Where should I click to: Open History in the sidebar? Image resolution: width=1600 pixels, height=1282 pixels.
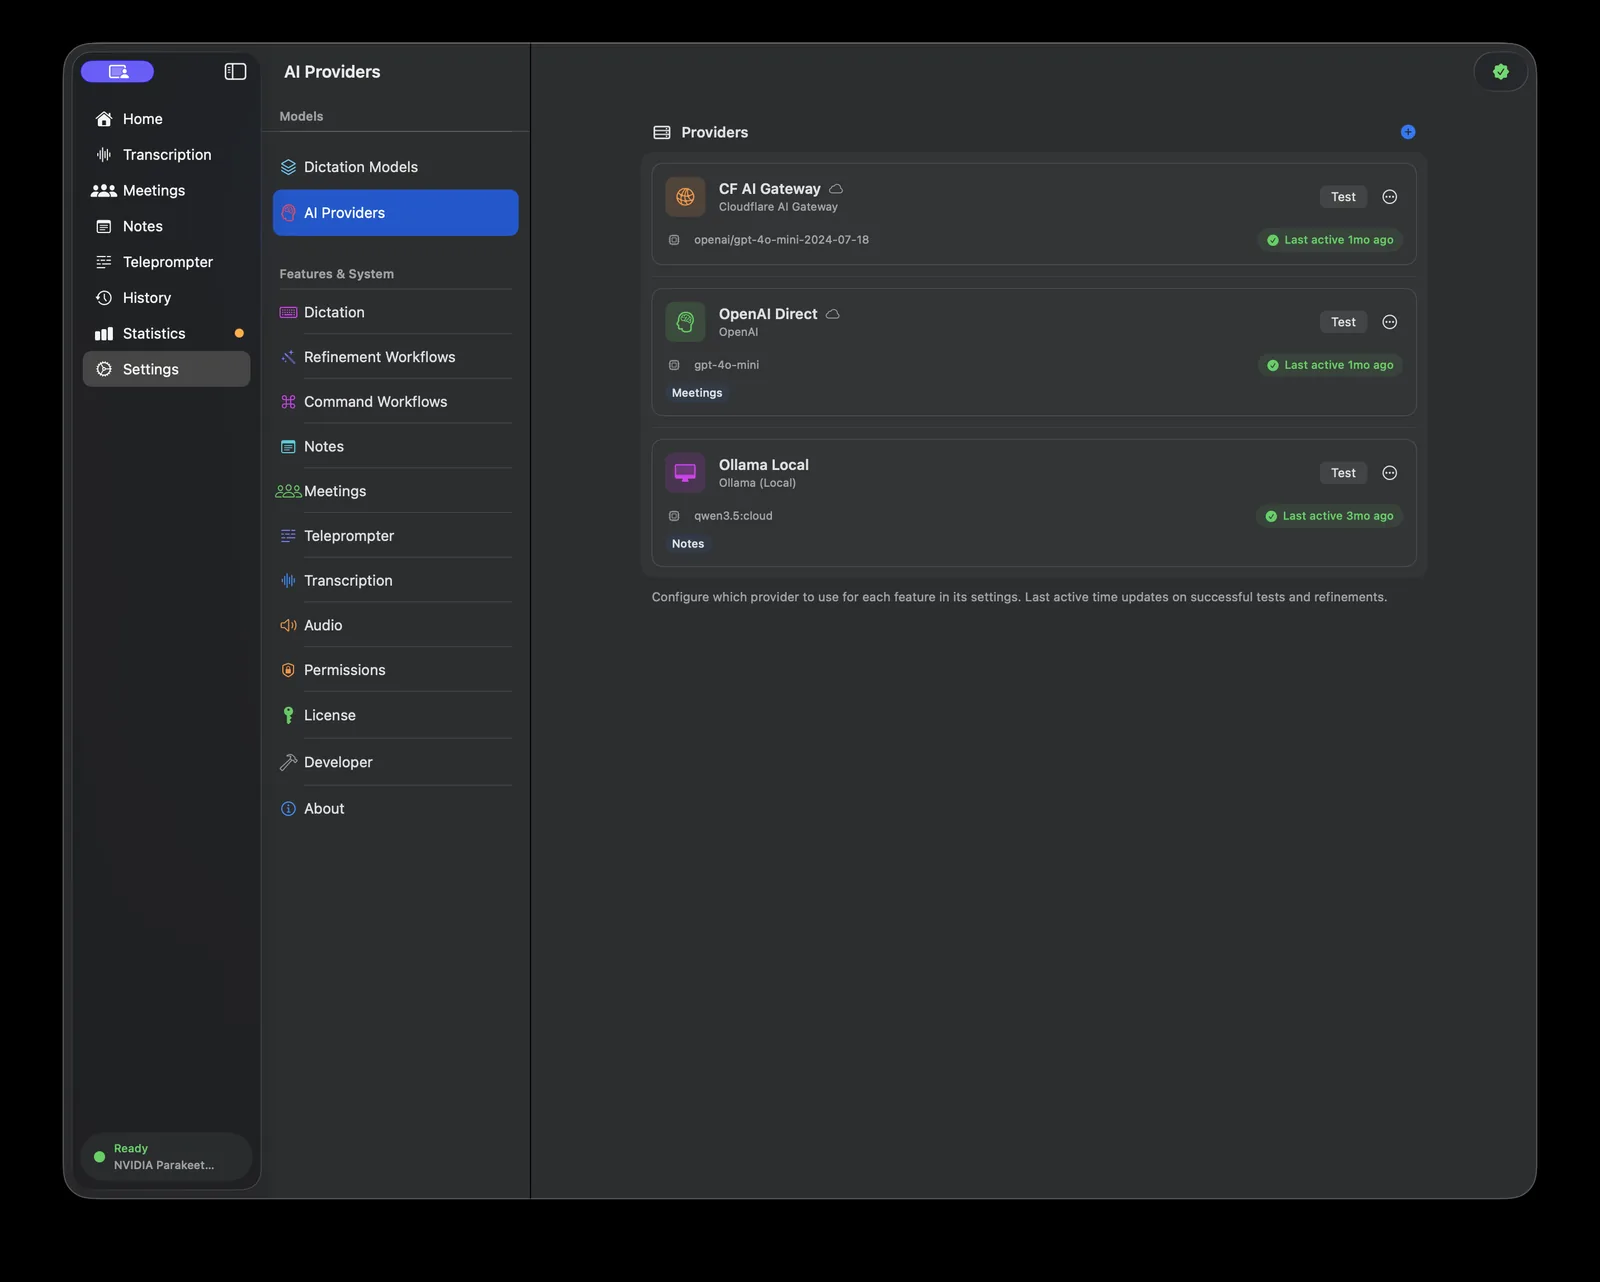pos(166,298)
